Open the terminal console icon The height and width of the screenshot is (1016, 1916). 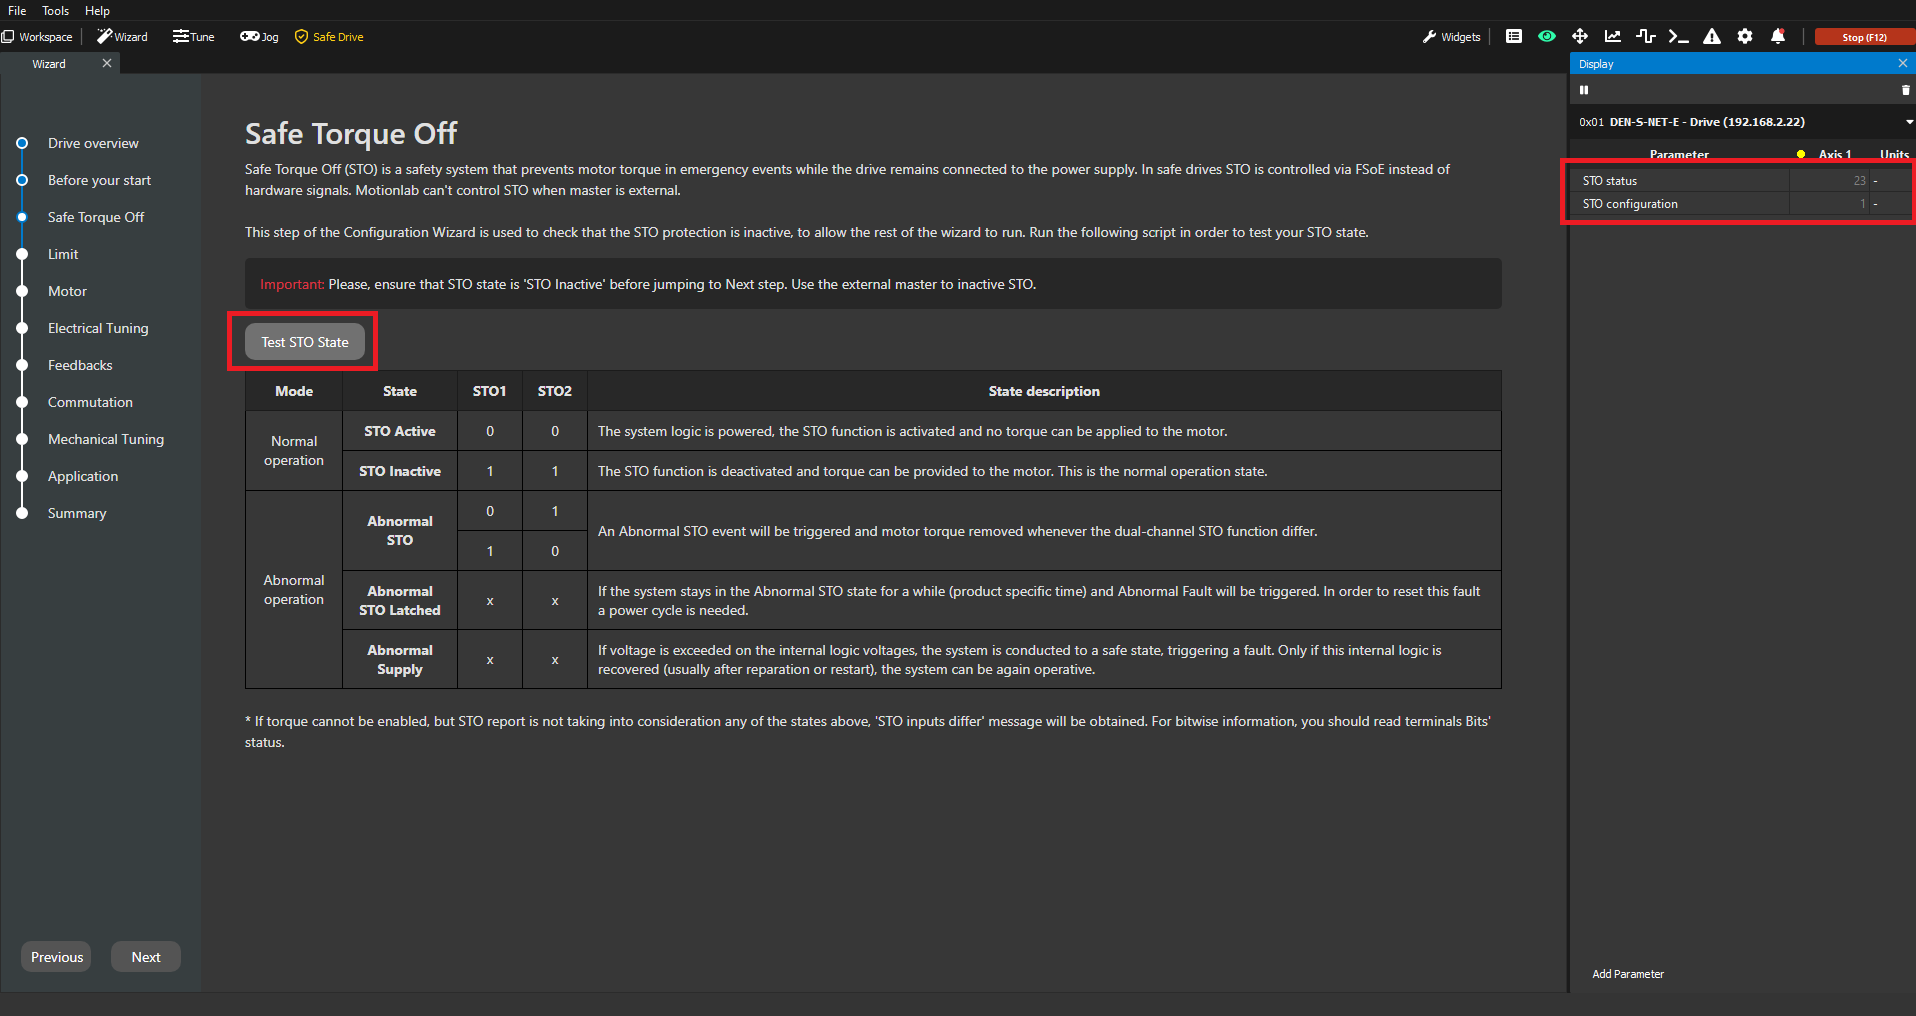point(1678,37)
